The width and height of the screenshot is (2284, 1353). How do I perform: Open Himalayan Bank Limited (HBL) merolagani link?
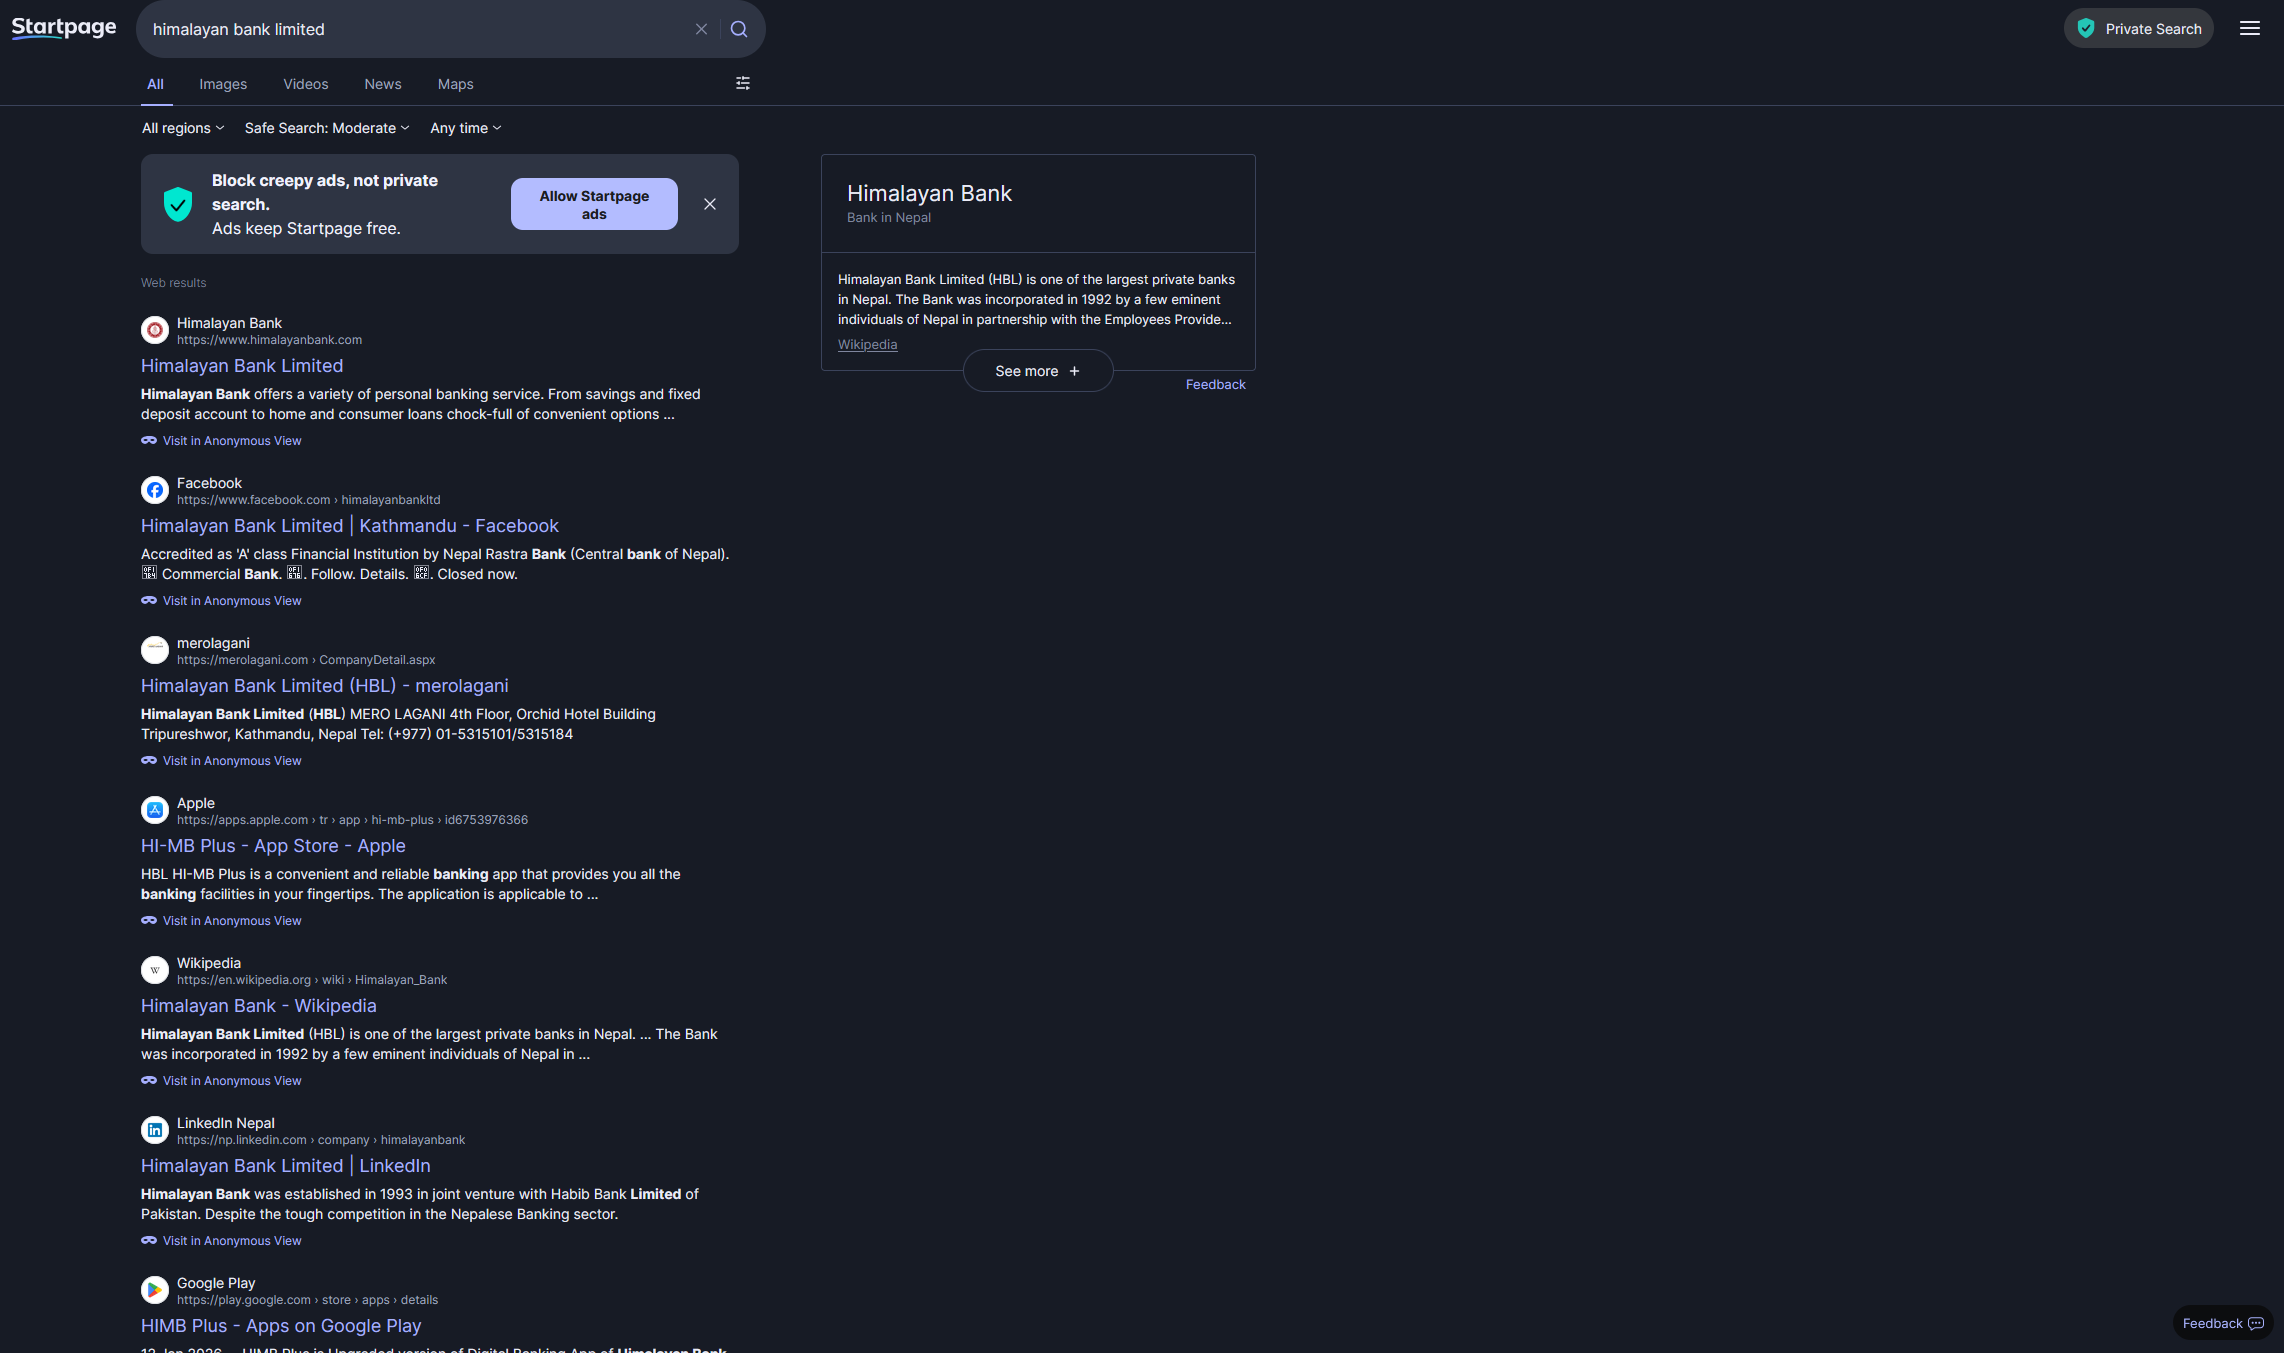[325, 686]
